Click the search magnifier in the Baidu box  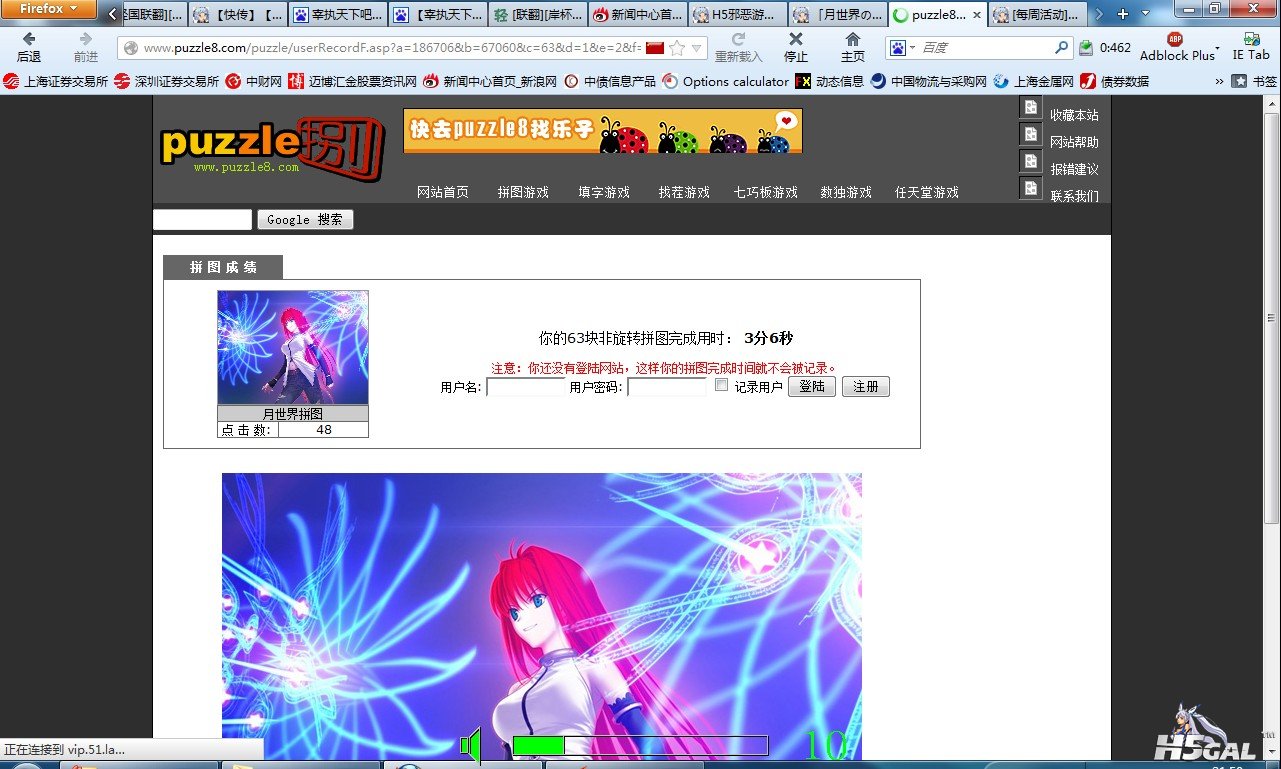point(1061,47)
